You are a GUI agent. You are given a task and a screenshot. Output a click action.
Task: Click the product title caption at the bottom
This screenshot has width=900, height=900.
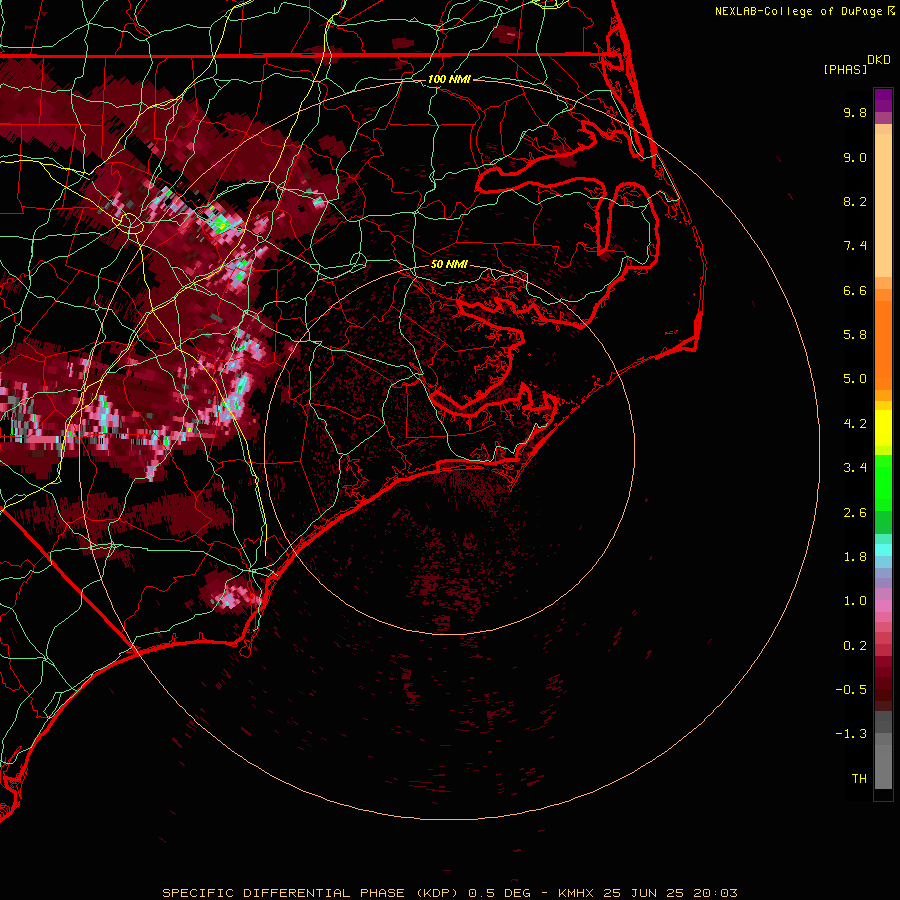pos(449,893)
